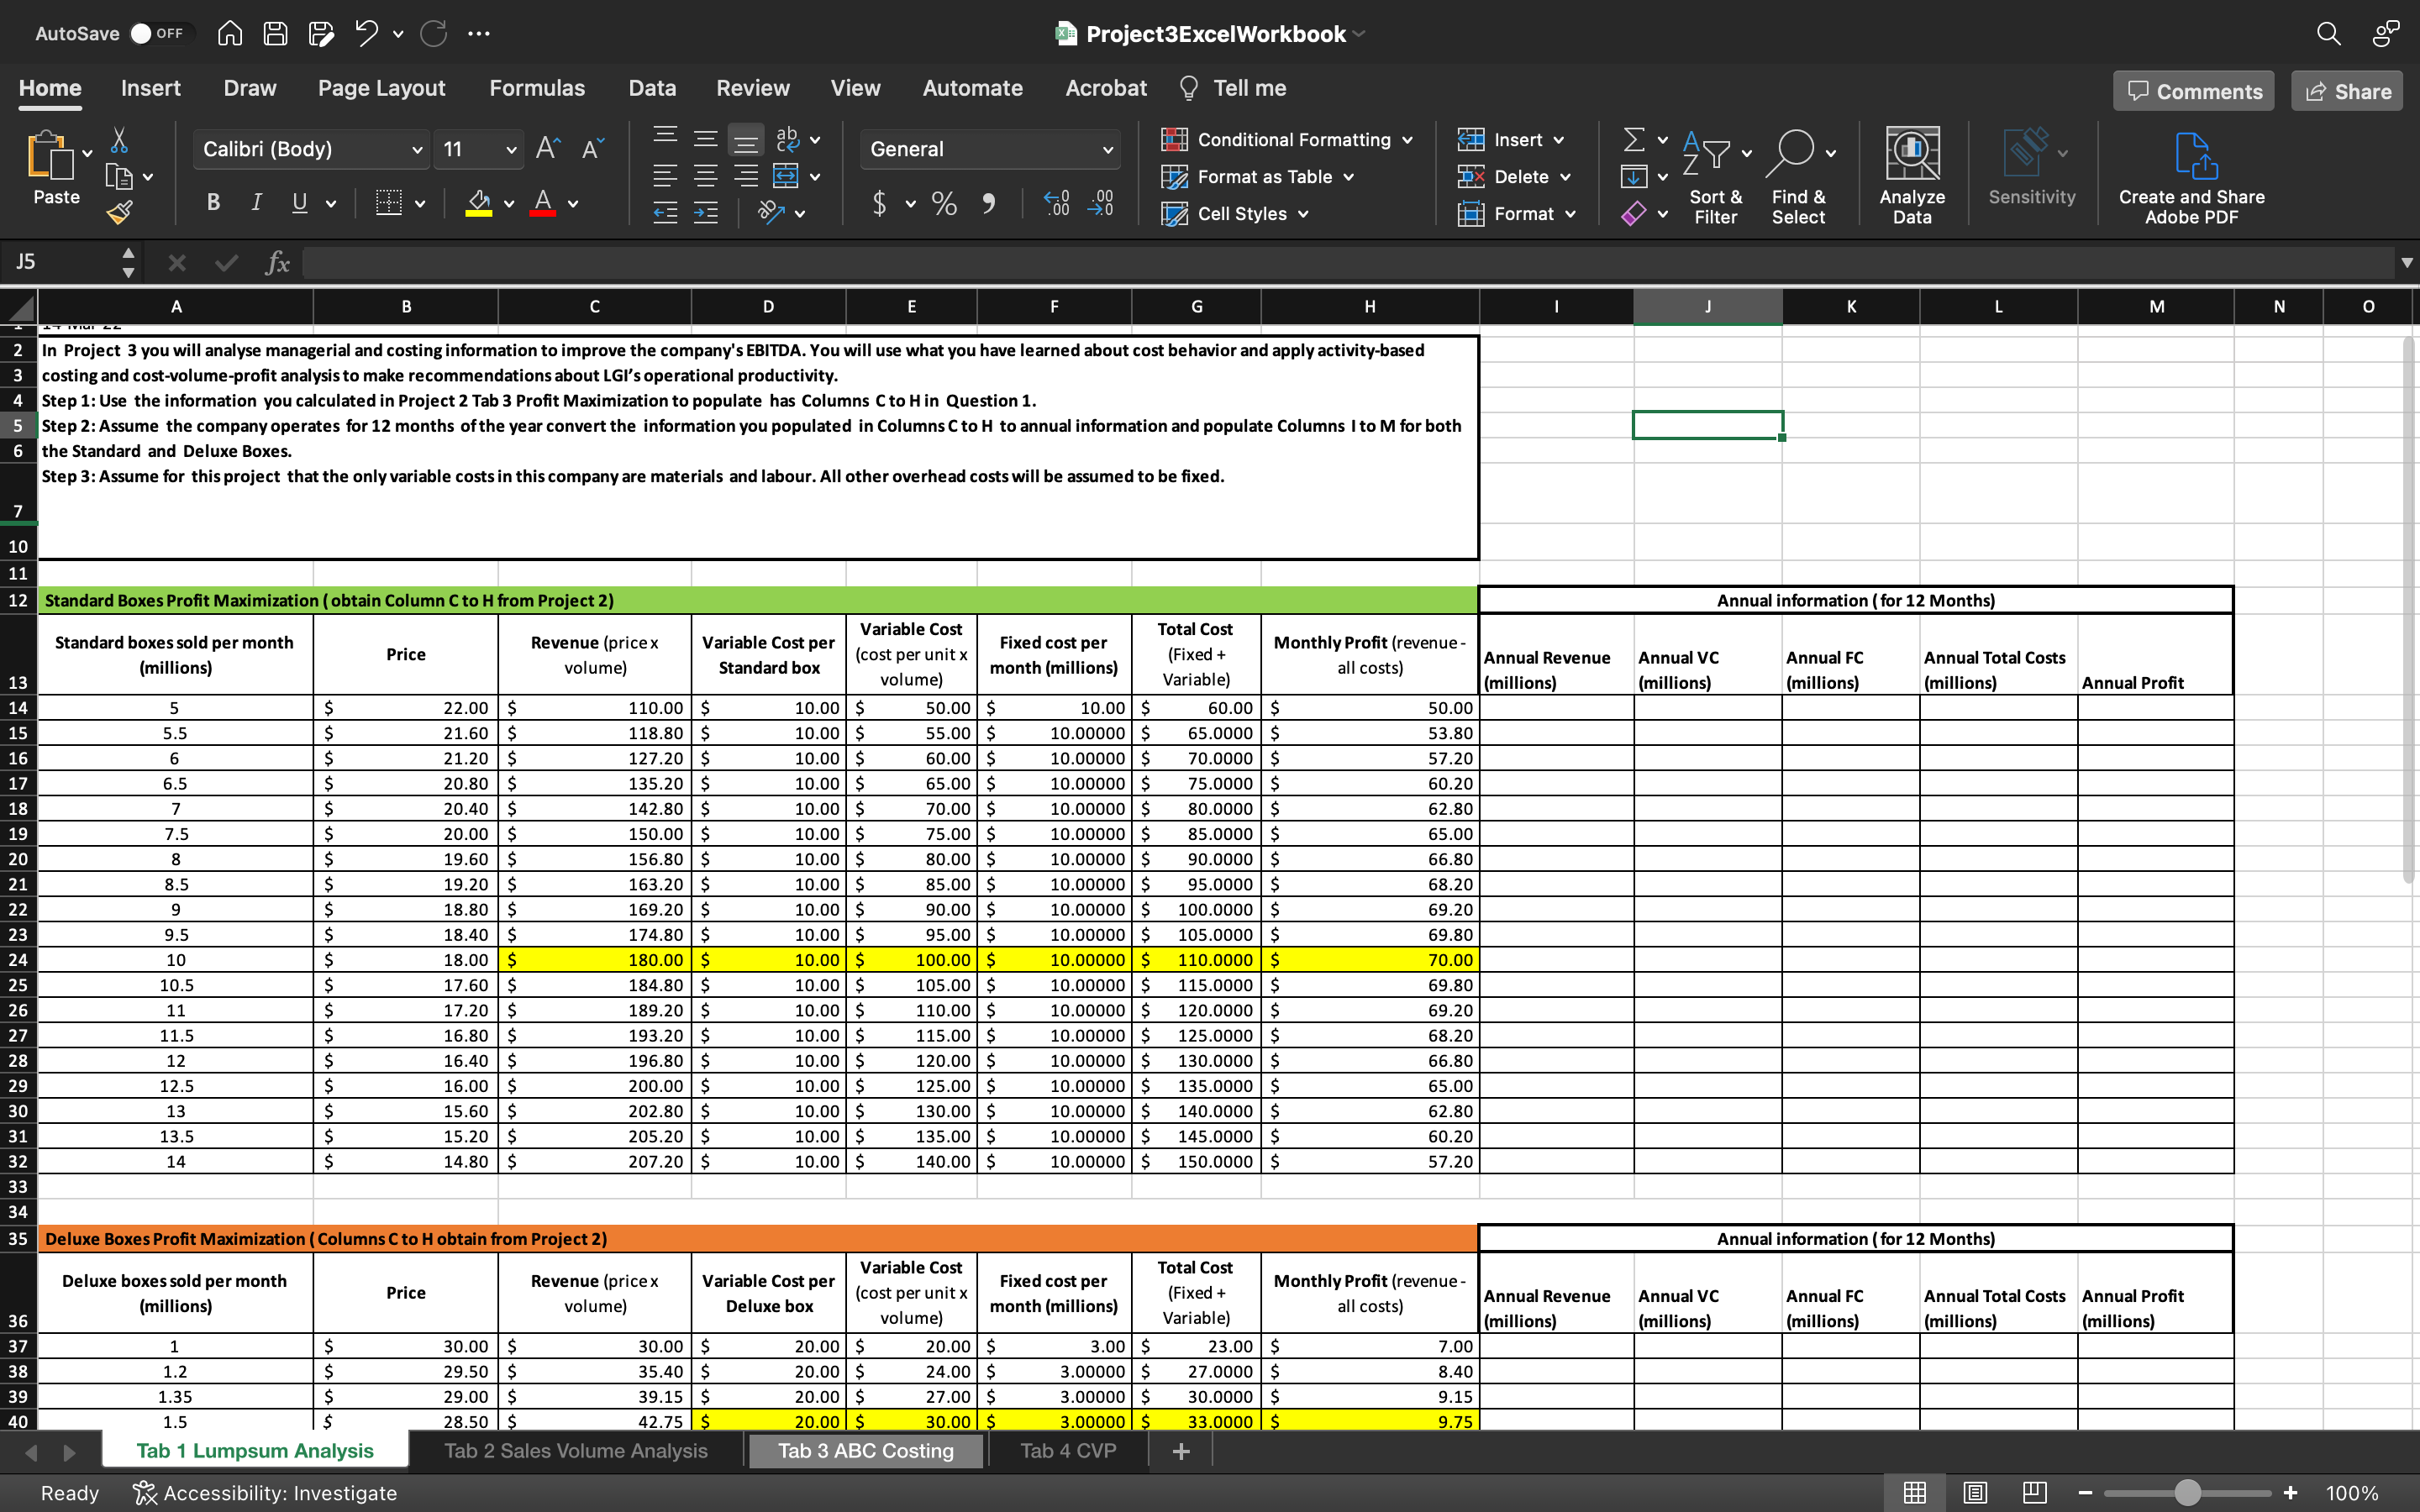Open the Comments panel
The image size is (2420, 1512).
click(x=2192, y=90)
